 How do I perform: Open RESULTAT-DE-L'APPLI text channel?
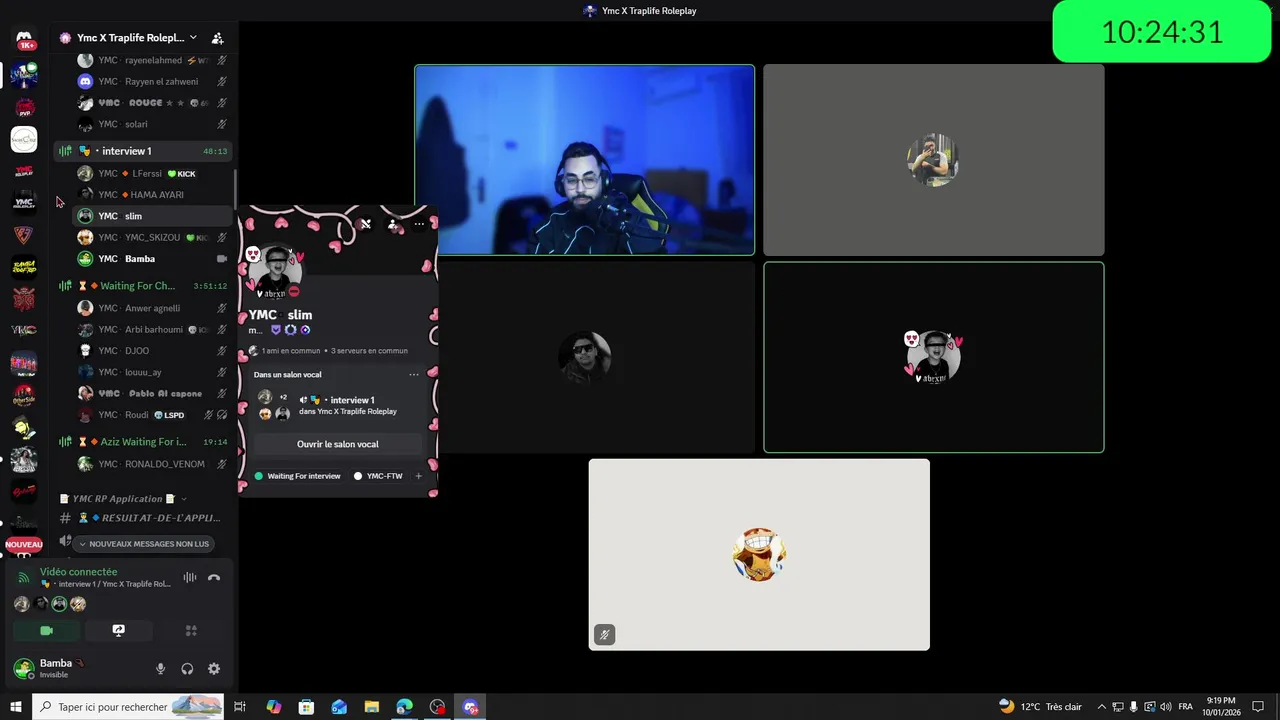pos(143,518)
